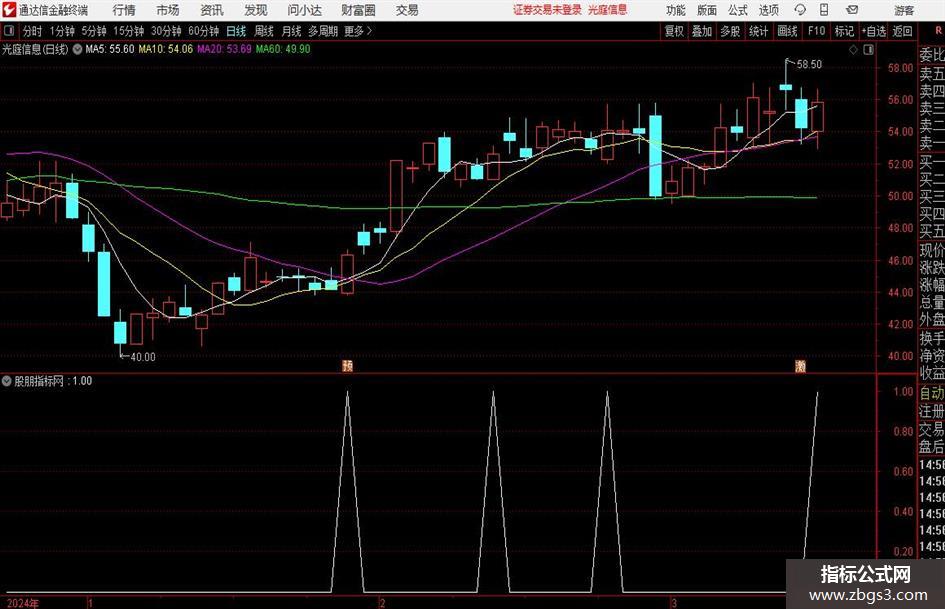Image resolution: width=945 pixels, height=609 pixels.
Task: Open the customer service headset icon
Action: 800,10
